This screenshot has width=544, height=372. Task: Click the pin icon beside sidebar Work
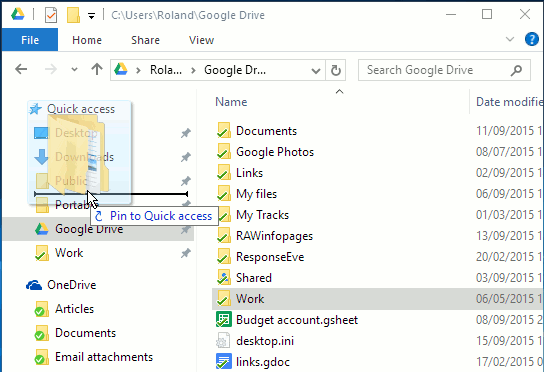pos(186,253)
